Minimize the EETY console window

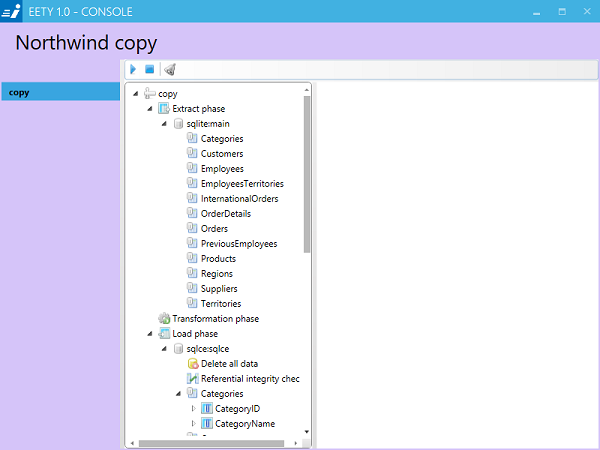[x=536, y=12]
